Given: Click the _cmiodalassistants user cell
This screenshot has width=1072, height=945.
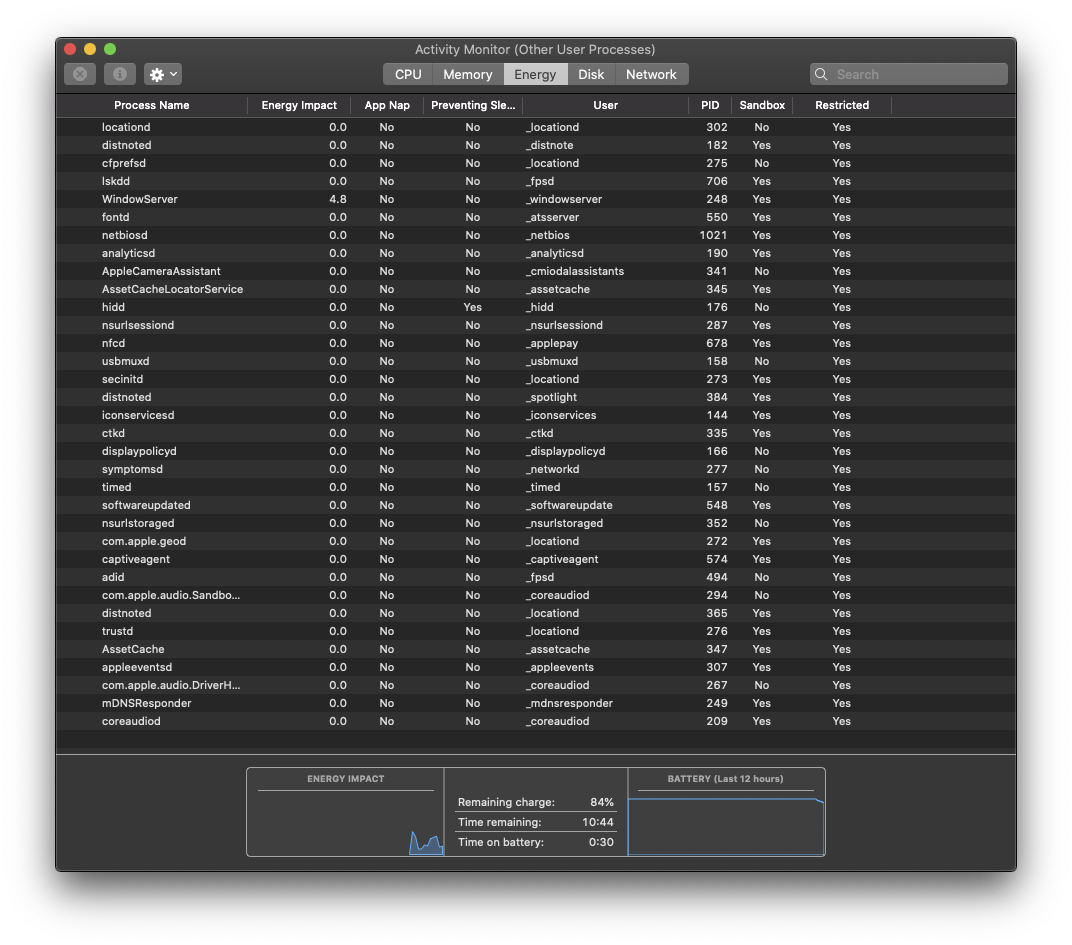Looking at the screenshot, I should click(575, 271).
